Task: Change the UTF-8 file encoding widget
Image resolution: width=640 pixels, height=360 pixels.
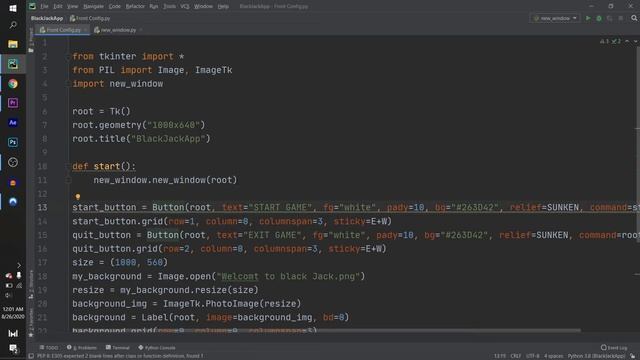Action: click(x=533, y=356)
